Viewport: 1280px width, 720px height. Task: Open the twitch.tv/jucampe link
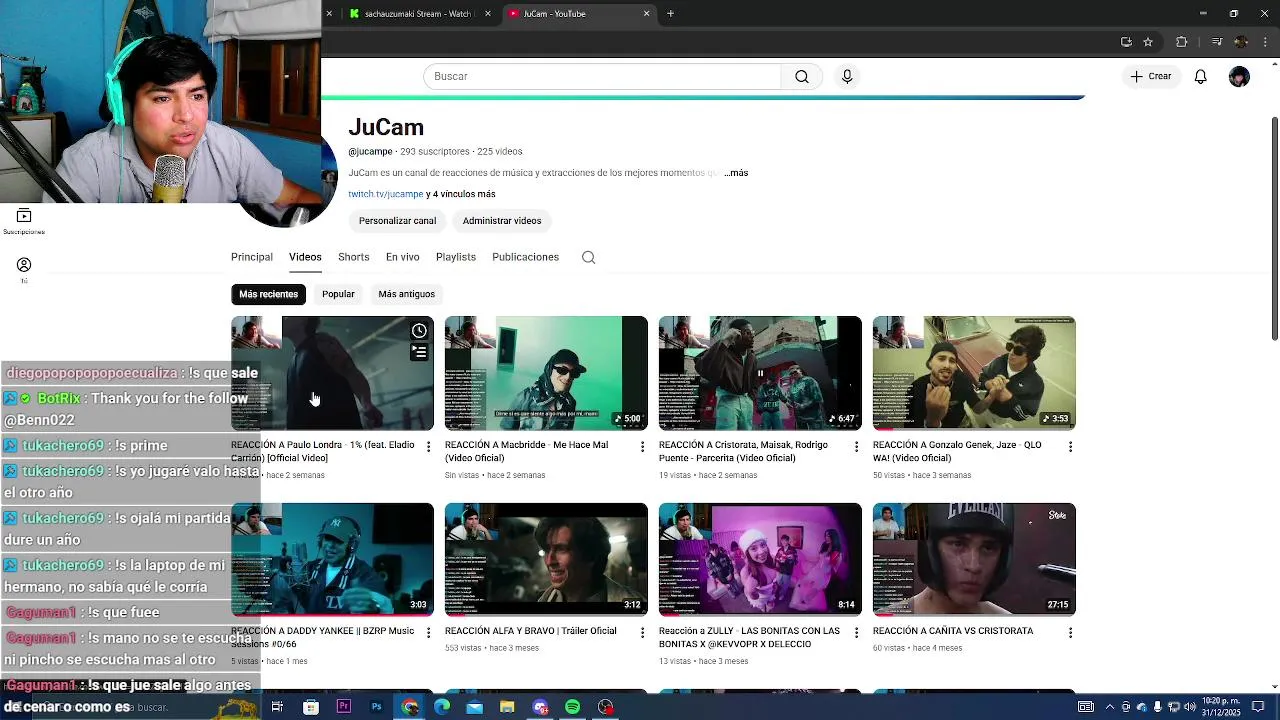[x=386, y=194]
